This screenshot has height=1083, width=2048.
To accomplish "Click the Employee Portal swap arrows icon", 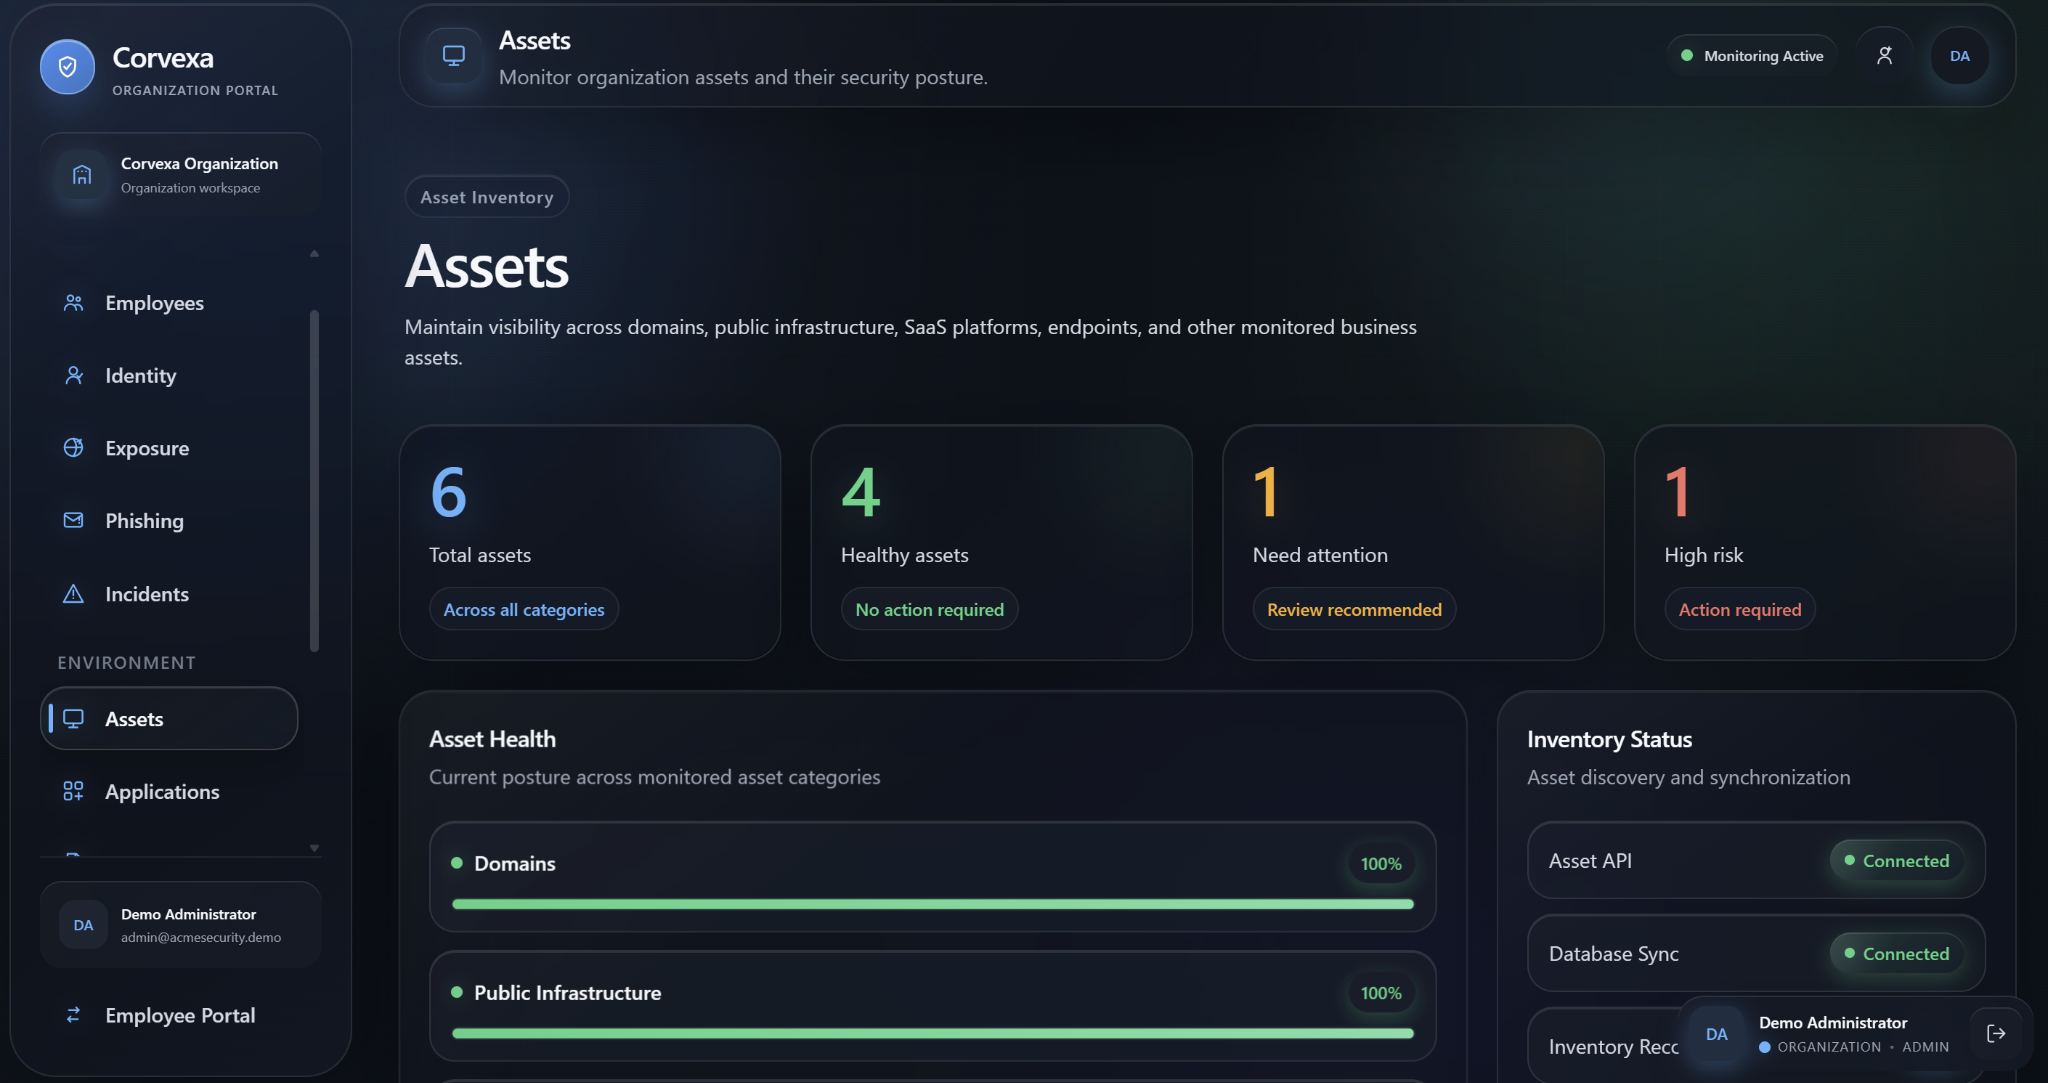I will coord(74,1015).
